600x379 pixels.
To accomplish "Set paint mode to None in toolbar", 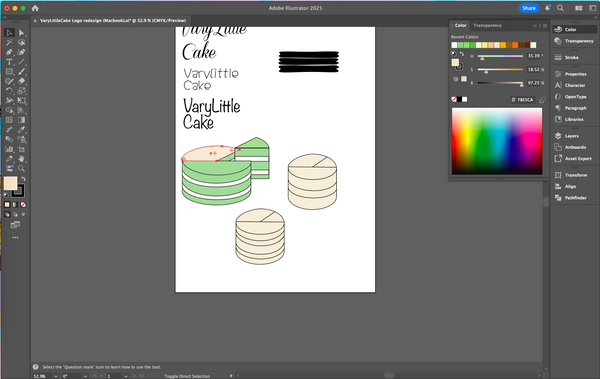I will 23,205.
